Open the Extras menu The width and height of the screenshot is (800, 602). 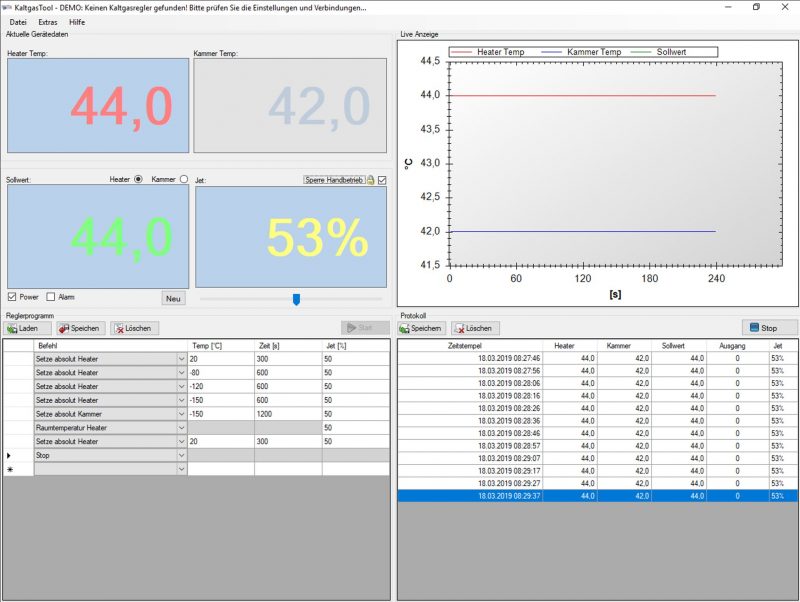[48, 21]
